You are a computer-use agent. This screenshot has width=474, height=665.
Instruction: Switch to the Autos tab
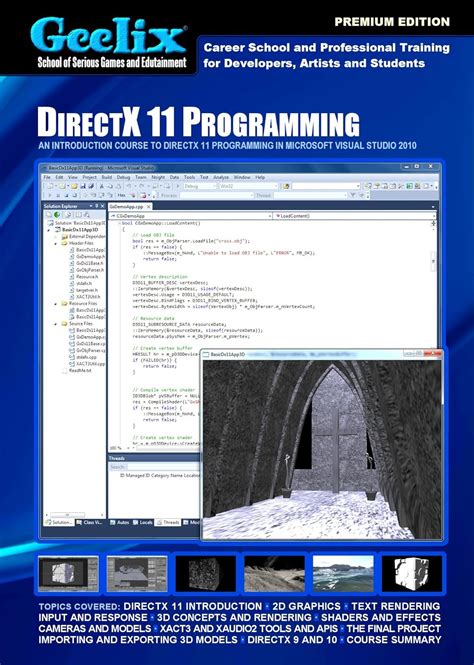(120, 522)
